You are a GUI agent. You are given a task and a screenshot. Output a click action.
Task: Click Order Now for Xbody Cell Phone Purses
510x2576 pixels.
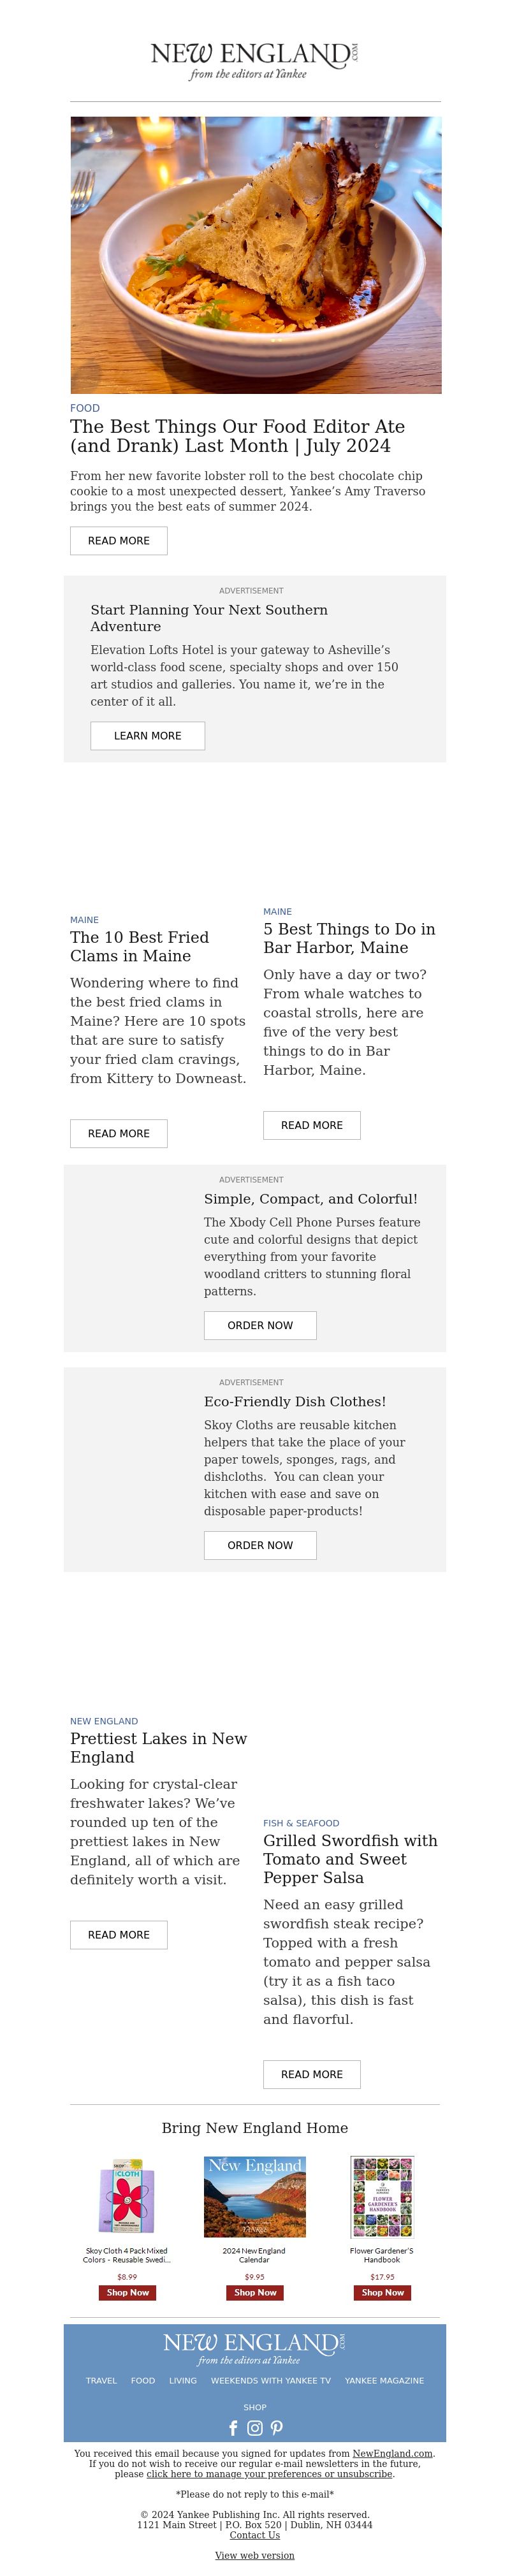coord(260,1325)
